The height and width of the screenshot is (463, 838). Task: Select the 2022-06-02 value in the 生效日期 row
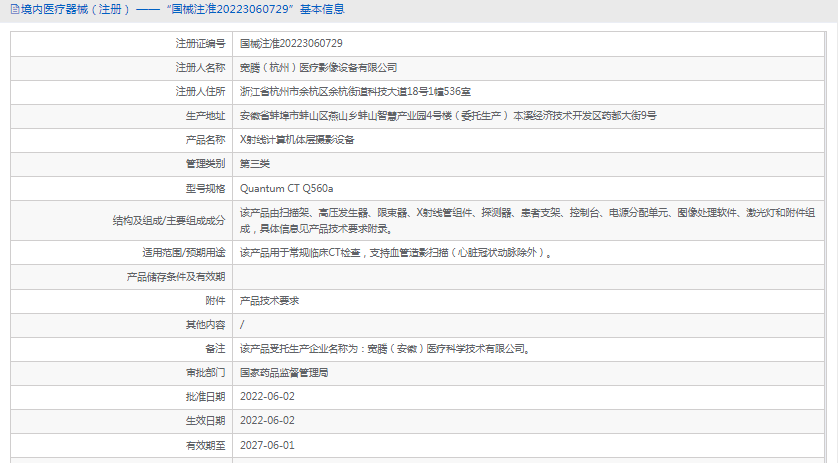tap(267, 421)
